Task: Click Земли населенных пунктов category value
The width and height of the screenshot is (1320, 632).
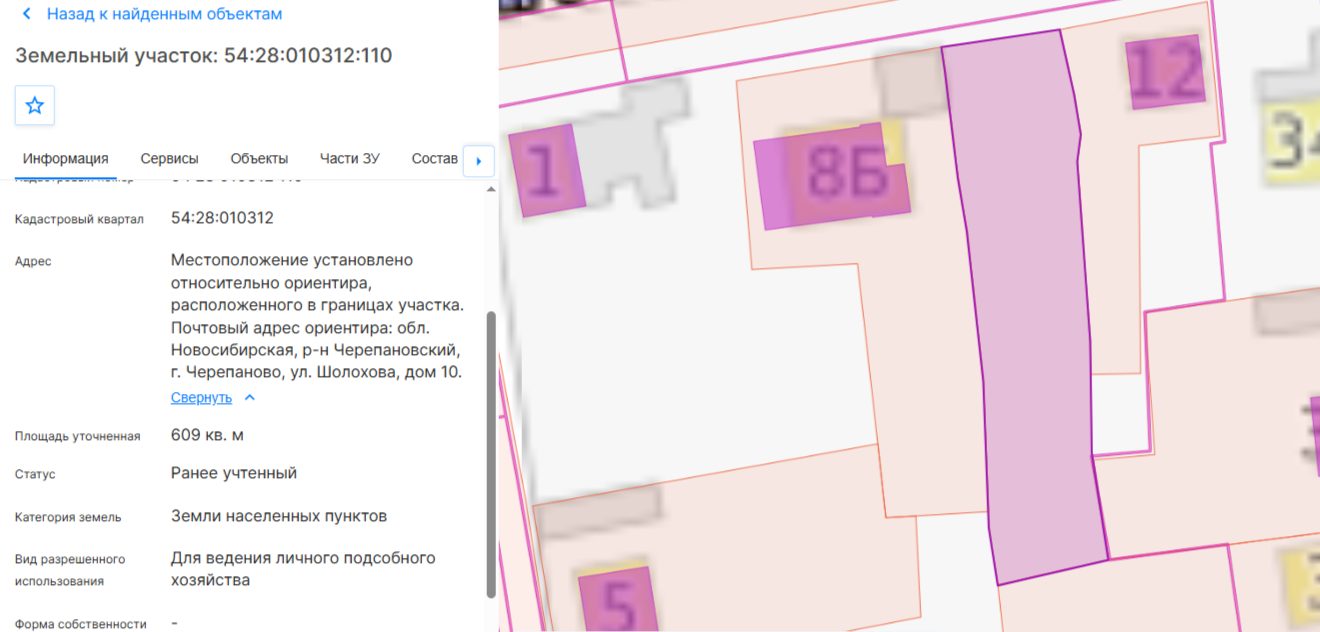Action: coord(279,517)
